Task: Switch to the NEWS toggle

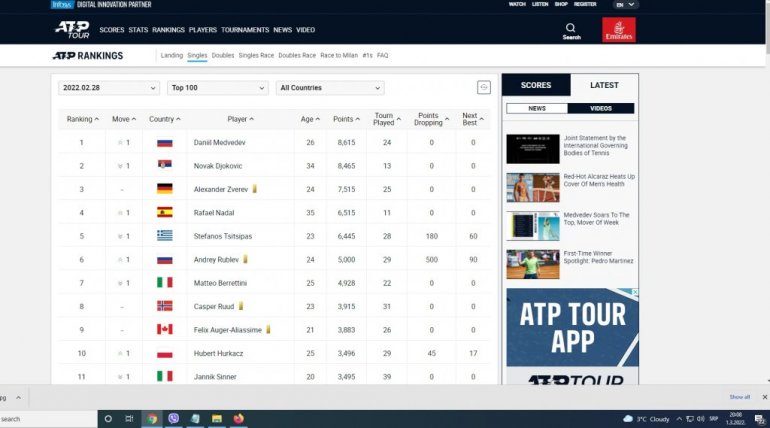Action: 537,108
